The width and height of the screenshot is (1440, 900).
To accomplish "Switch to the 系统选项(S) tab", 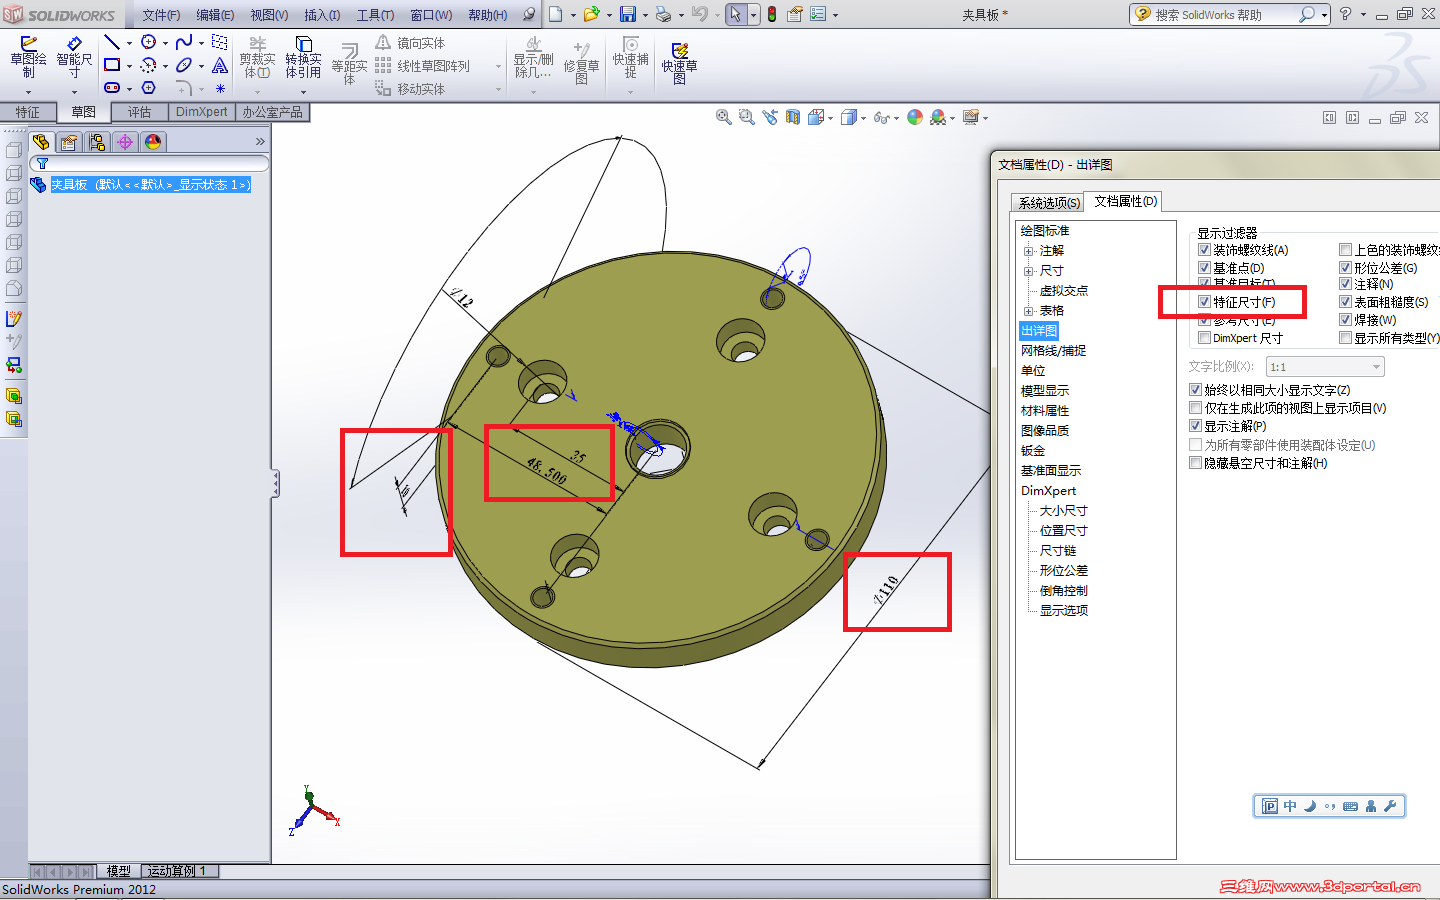I will click(x=1049, y=202).
